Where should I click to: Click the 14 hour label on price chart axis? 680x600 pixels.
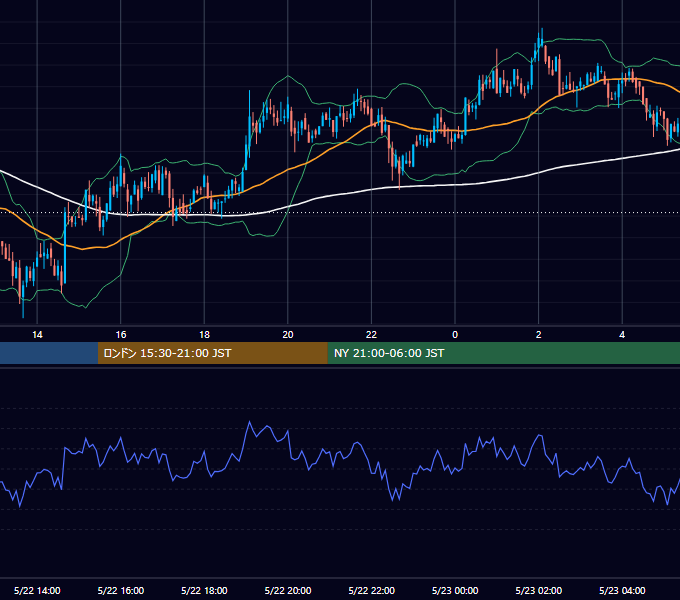point(37,335)
